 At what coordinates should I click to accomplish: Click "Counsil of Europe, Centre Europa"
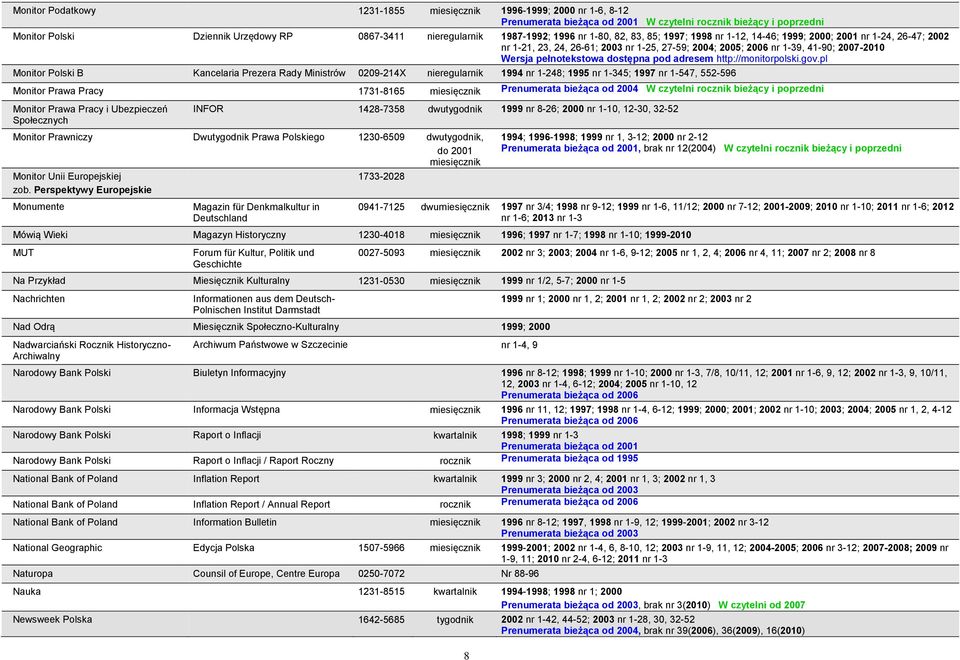[x=266, y=574]
